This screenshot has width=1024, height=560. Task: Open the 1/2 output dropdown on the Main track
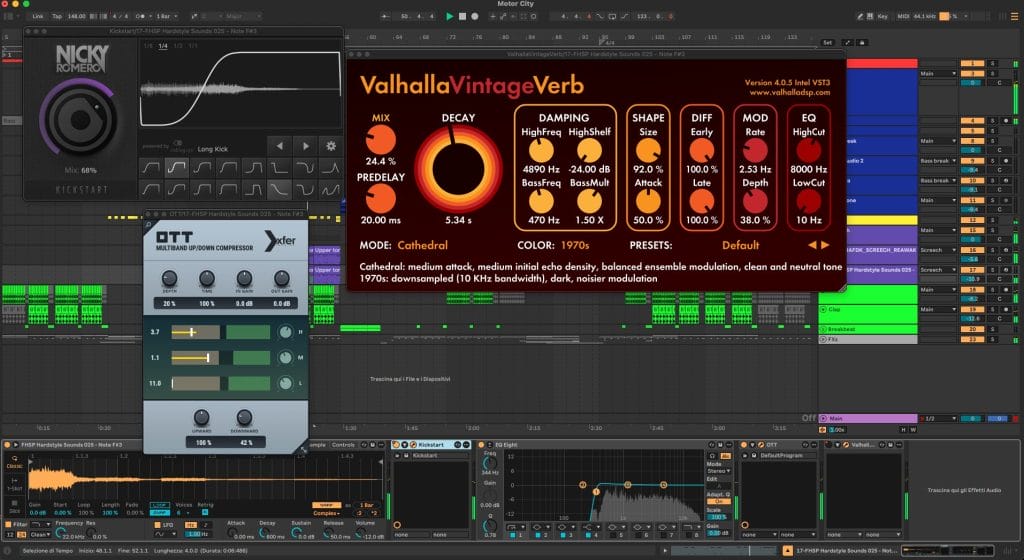coord(940,418)
